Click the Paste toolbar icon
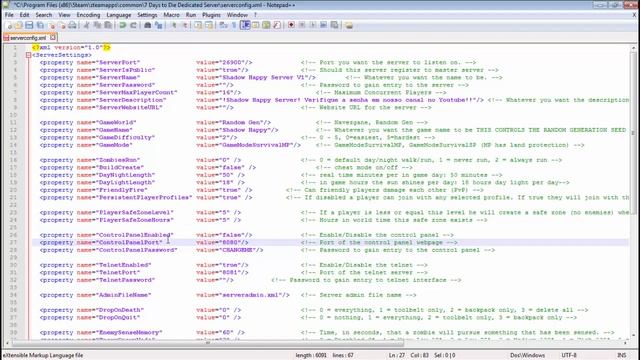The height and width of the screenshot is (360, 640). 108,25
